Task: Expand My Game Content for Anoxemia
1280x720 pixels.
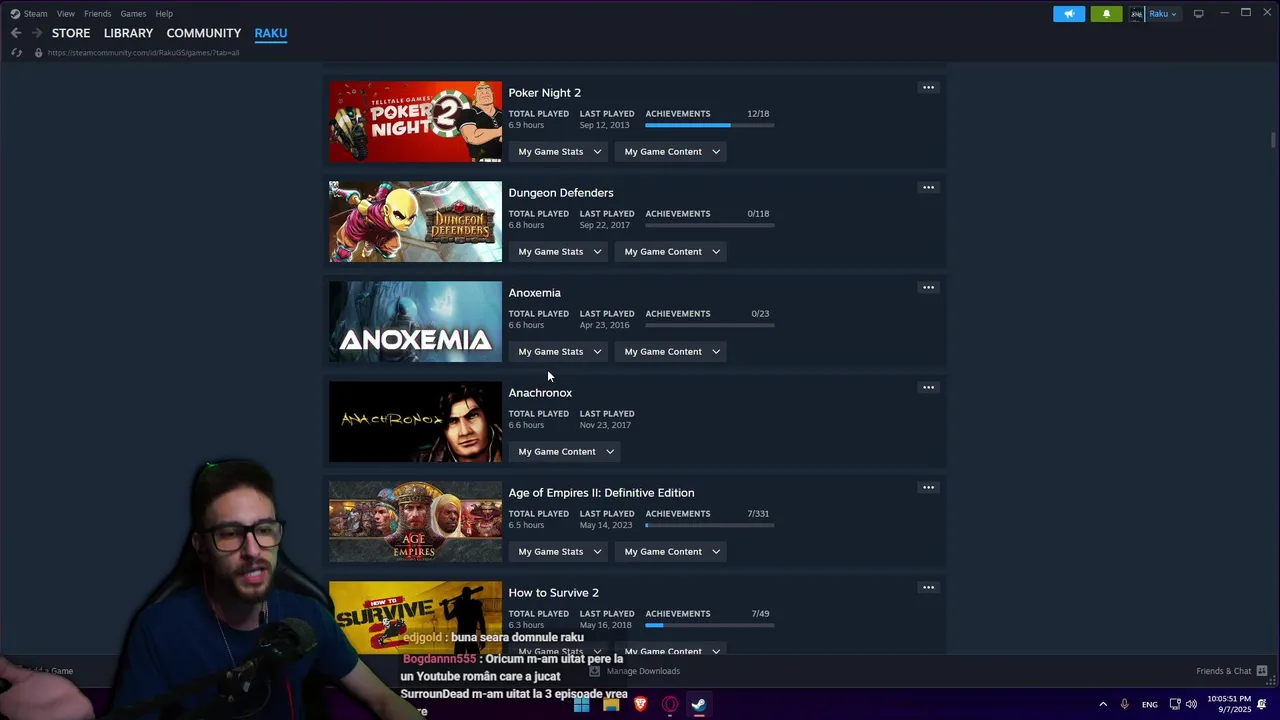Action: [672, 352]
